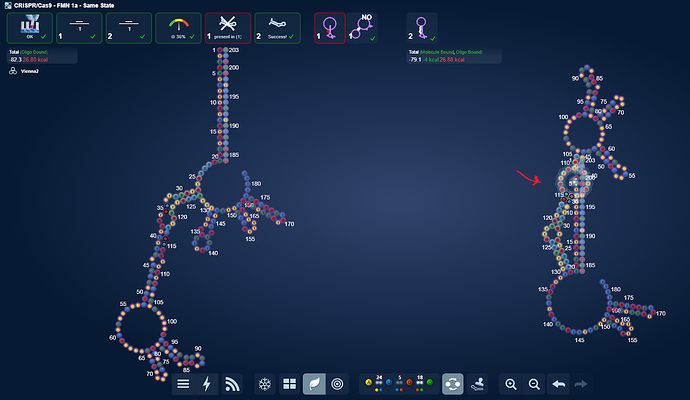Image resolution: width=690 pixels, height=400 pixels.
Task: Toggle the highlighted base-pair swap button
Action: tap(453, 383)
